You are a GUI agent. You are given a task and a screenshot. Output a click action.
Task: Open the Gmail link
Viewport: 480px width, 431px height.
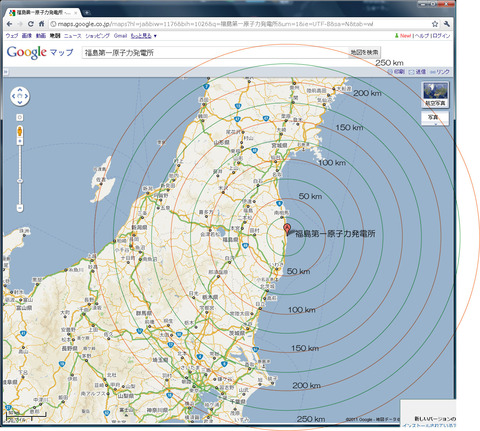120,36
